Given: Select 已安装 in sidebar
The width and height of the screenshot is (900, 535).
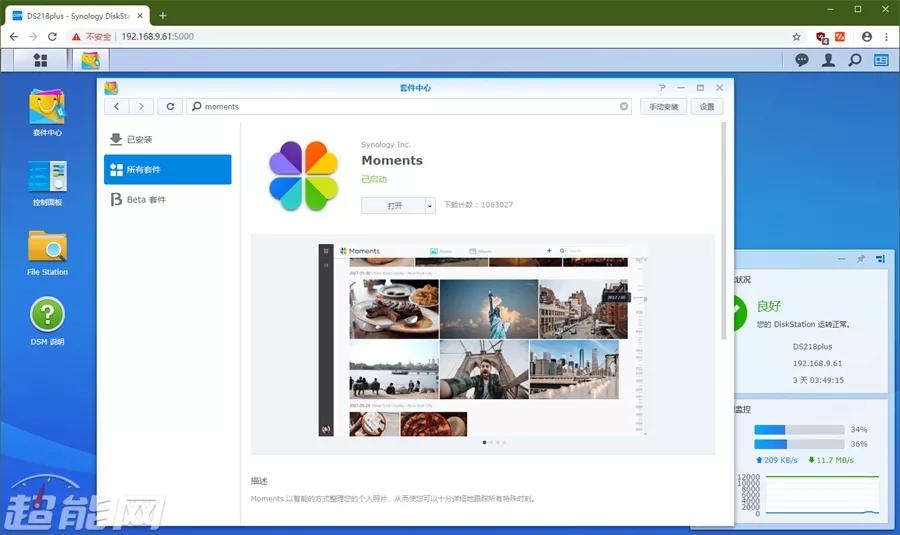Looking at the screenshot, I should [168, 139].
